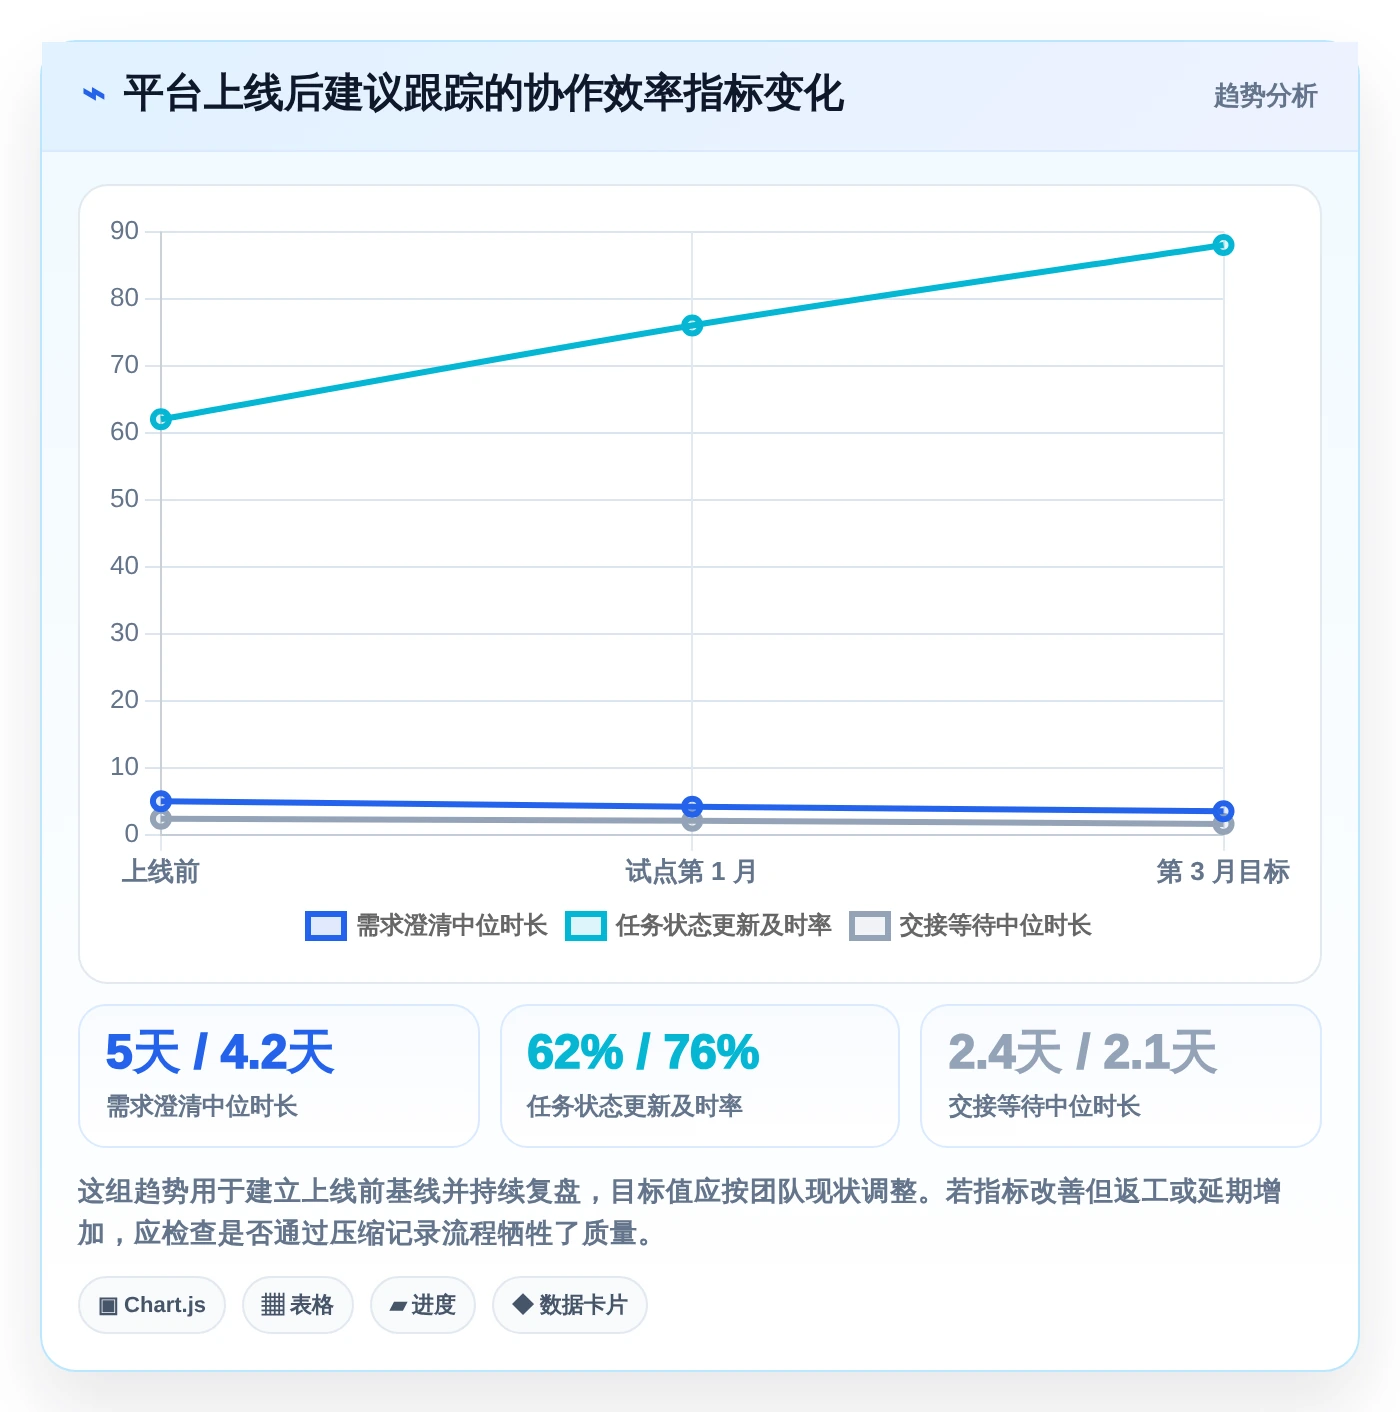The height and width of the screenshot is (1412, 1400).
Task: Select the 2.4天 / 2.1天 metric card
Action: tap(1121, 1076)
